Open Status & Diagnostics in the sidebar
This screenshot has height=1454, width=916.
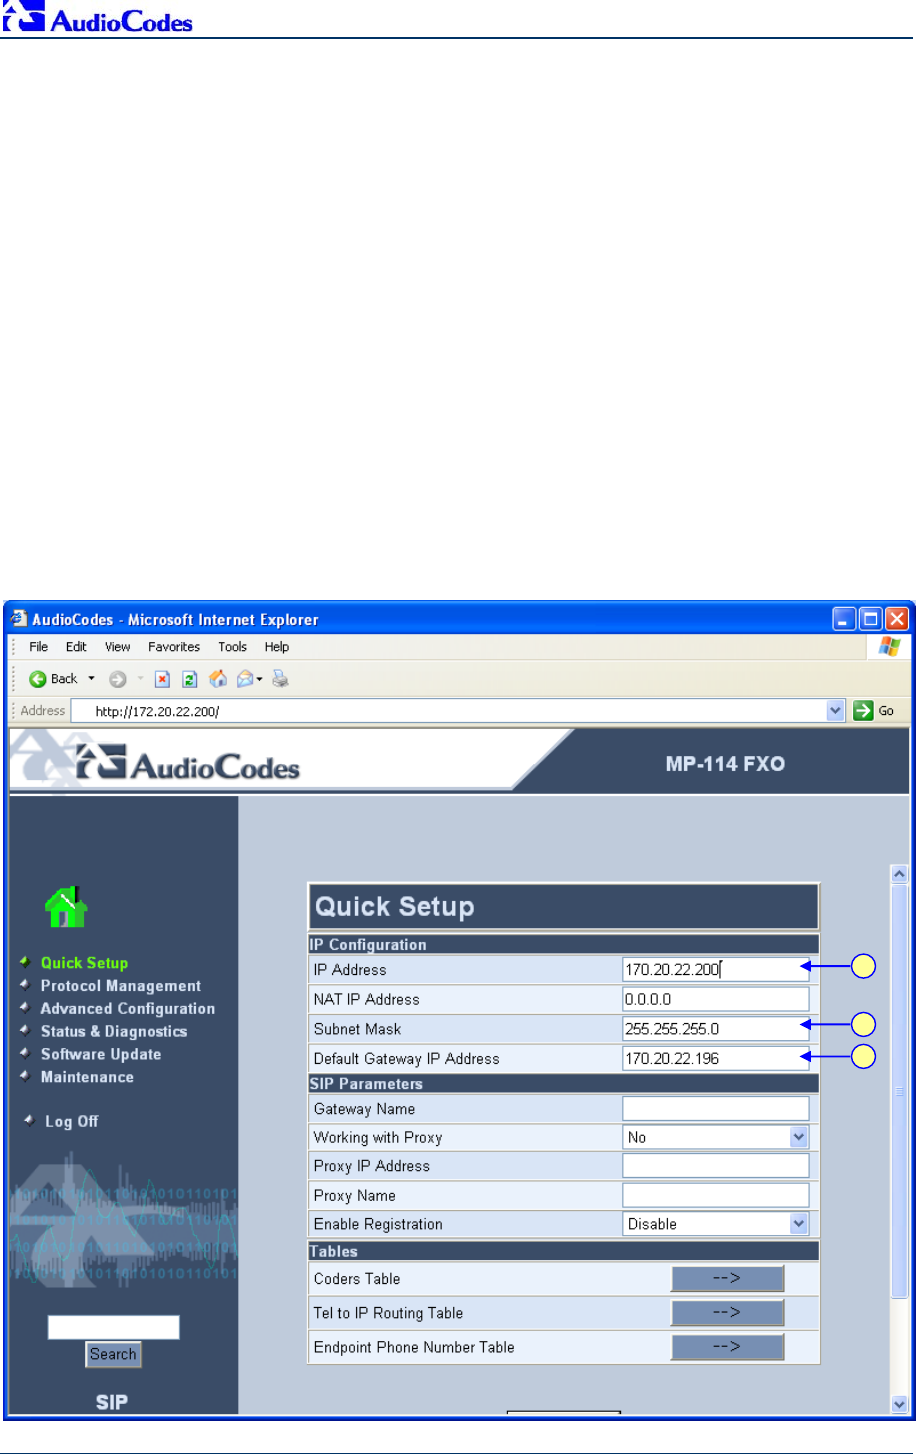114,1032
